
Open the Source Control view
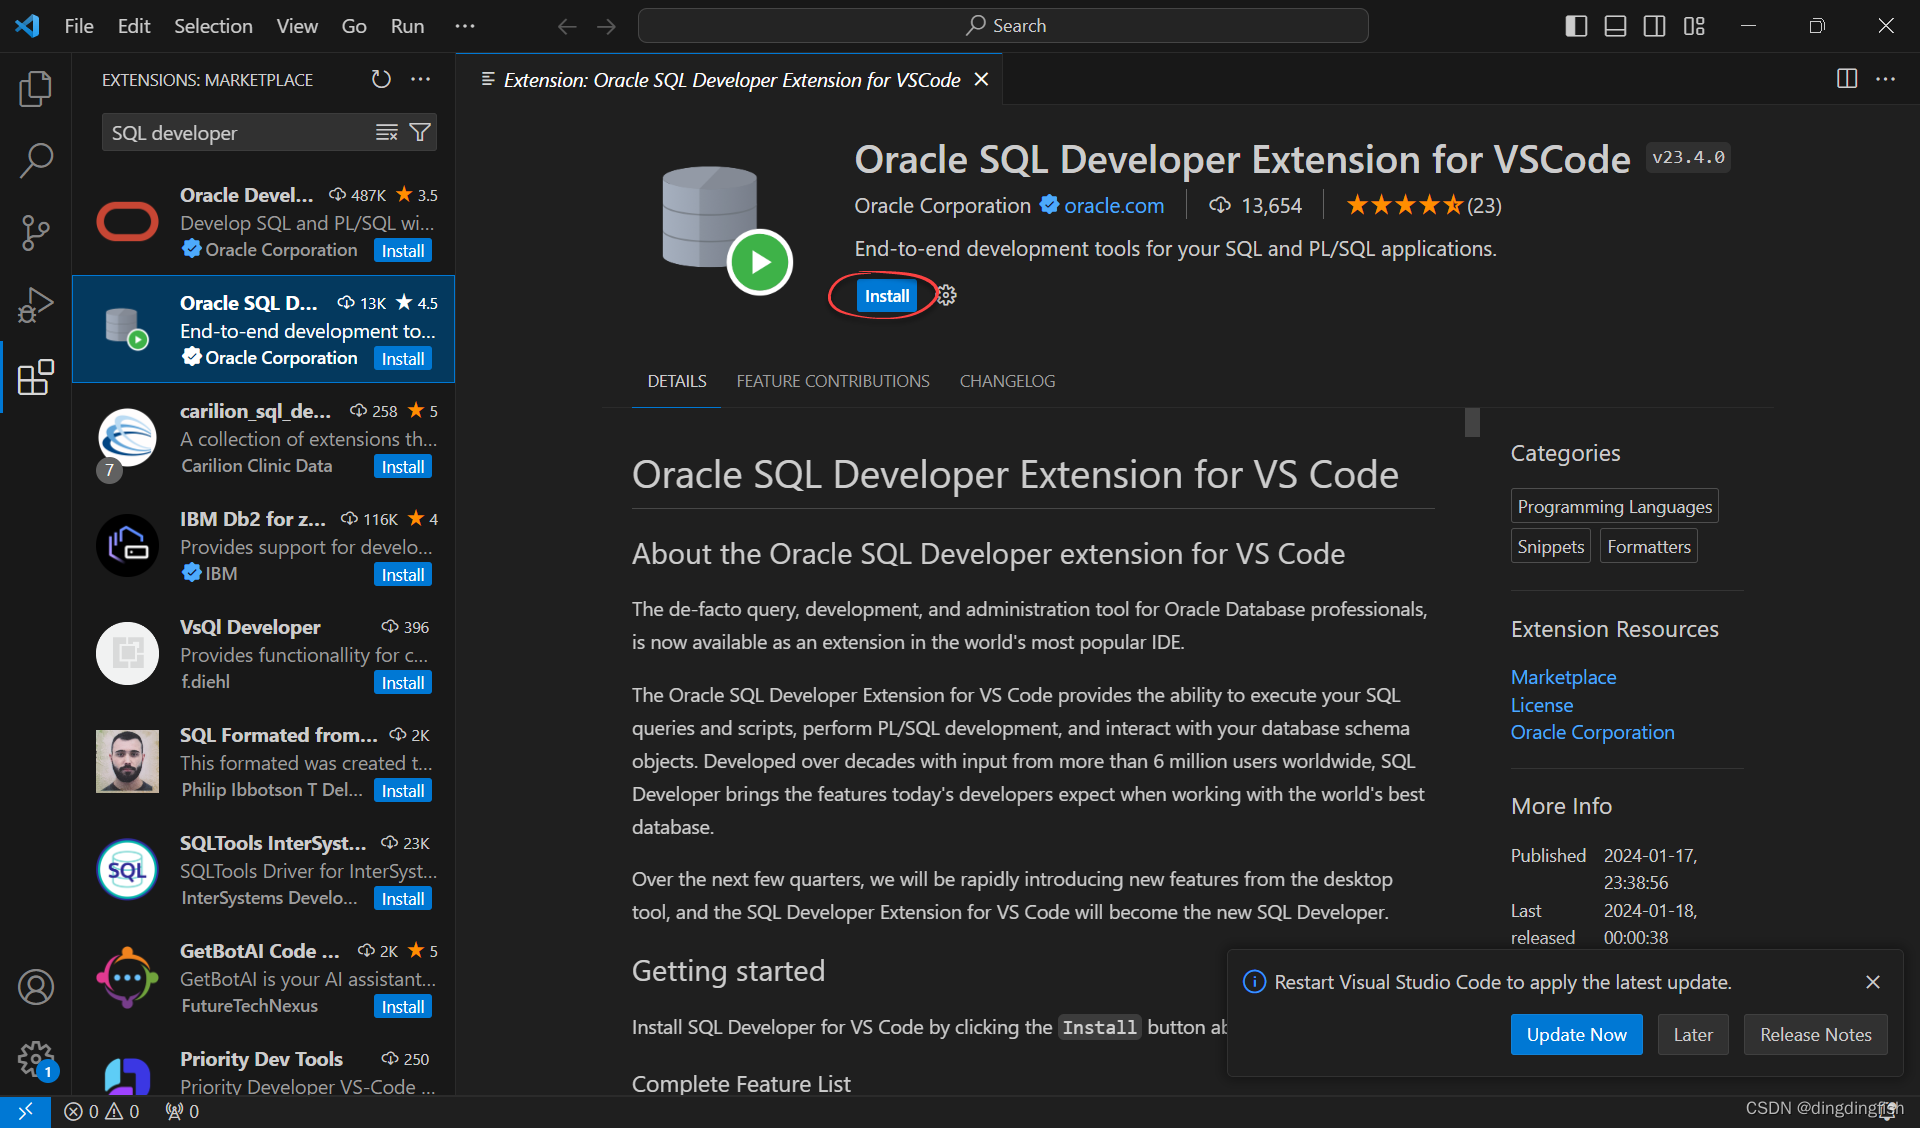coord(36,232)
